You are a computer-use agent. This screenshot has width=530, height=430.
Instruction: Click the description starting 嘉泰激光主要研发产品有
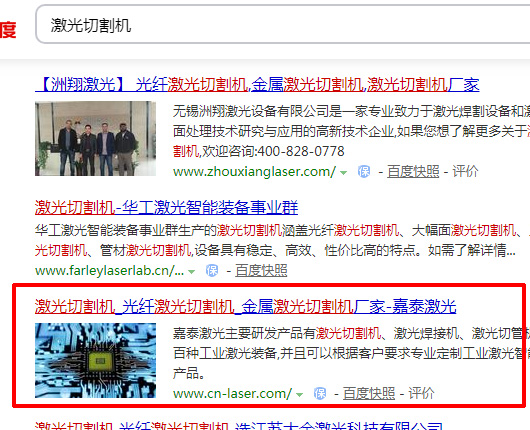[352, 353]
